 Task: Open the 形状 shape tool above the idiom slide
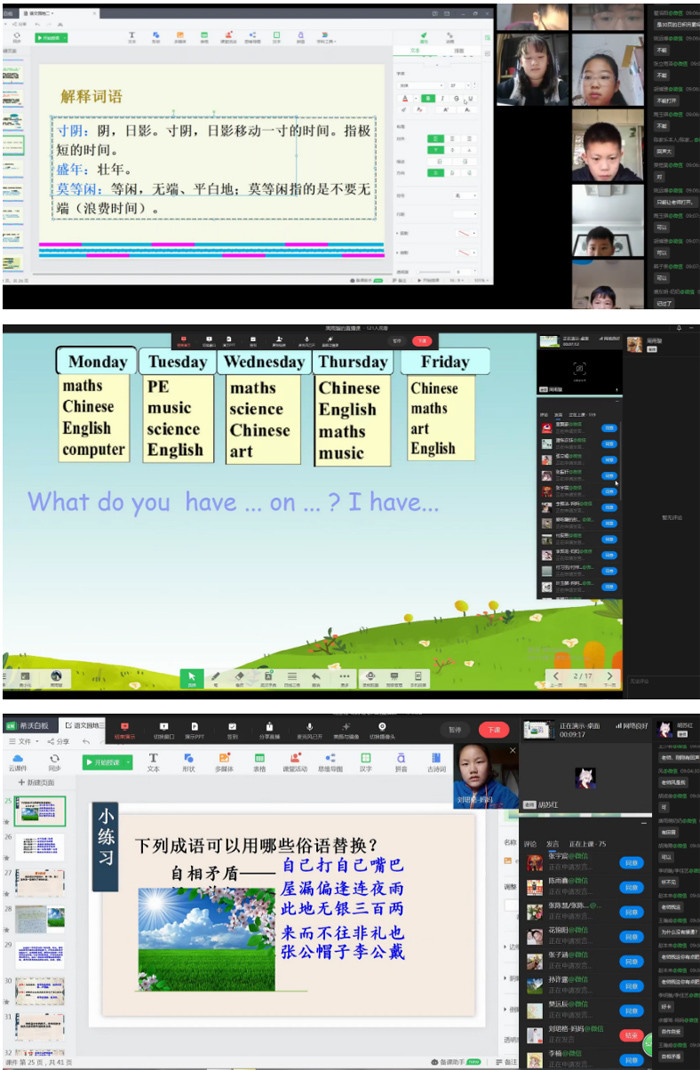188,762
